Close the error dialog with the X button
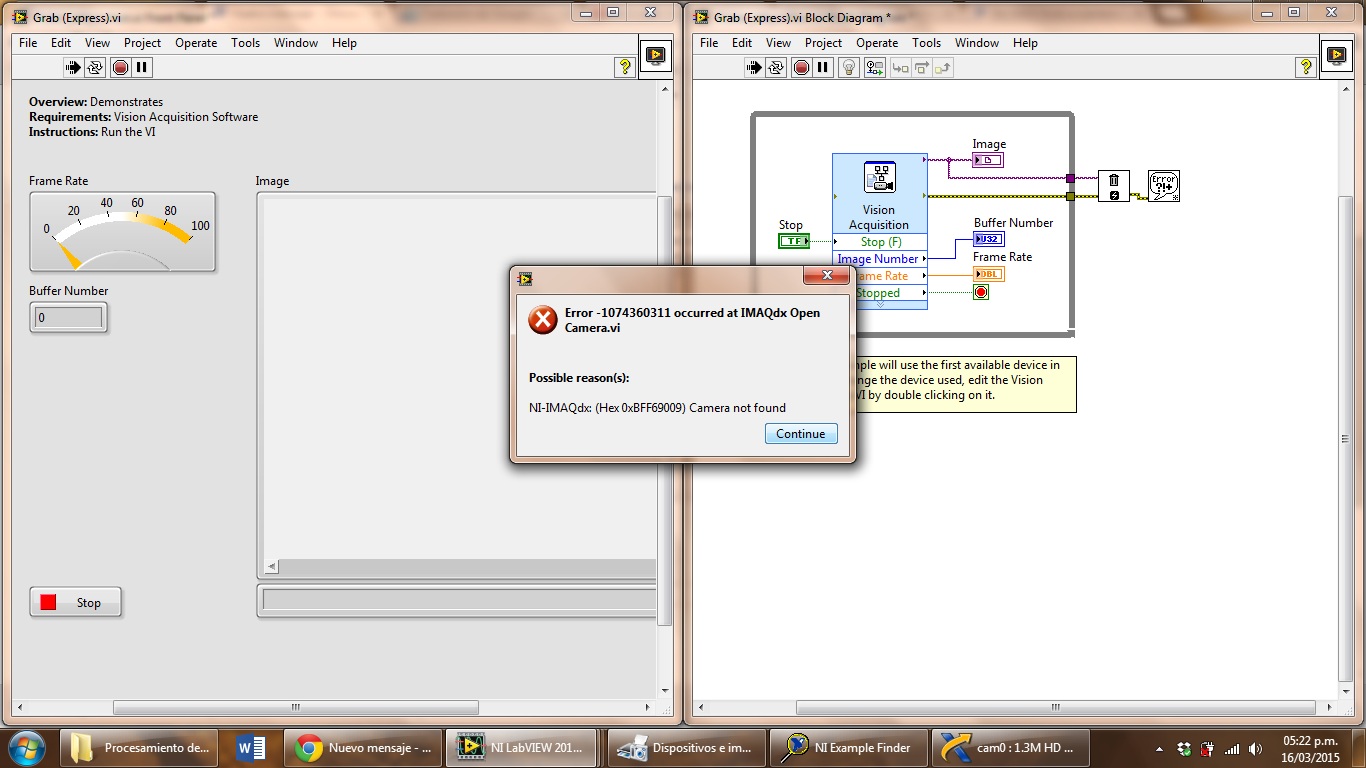The image size is (1366, 768). click(x=827, y=276)
